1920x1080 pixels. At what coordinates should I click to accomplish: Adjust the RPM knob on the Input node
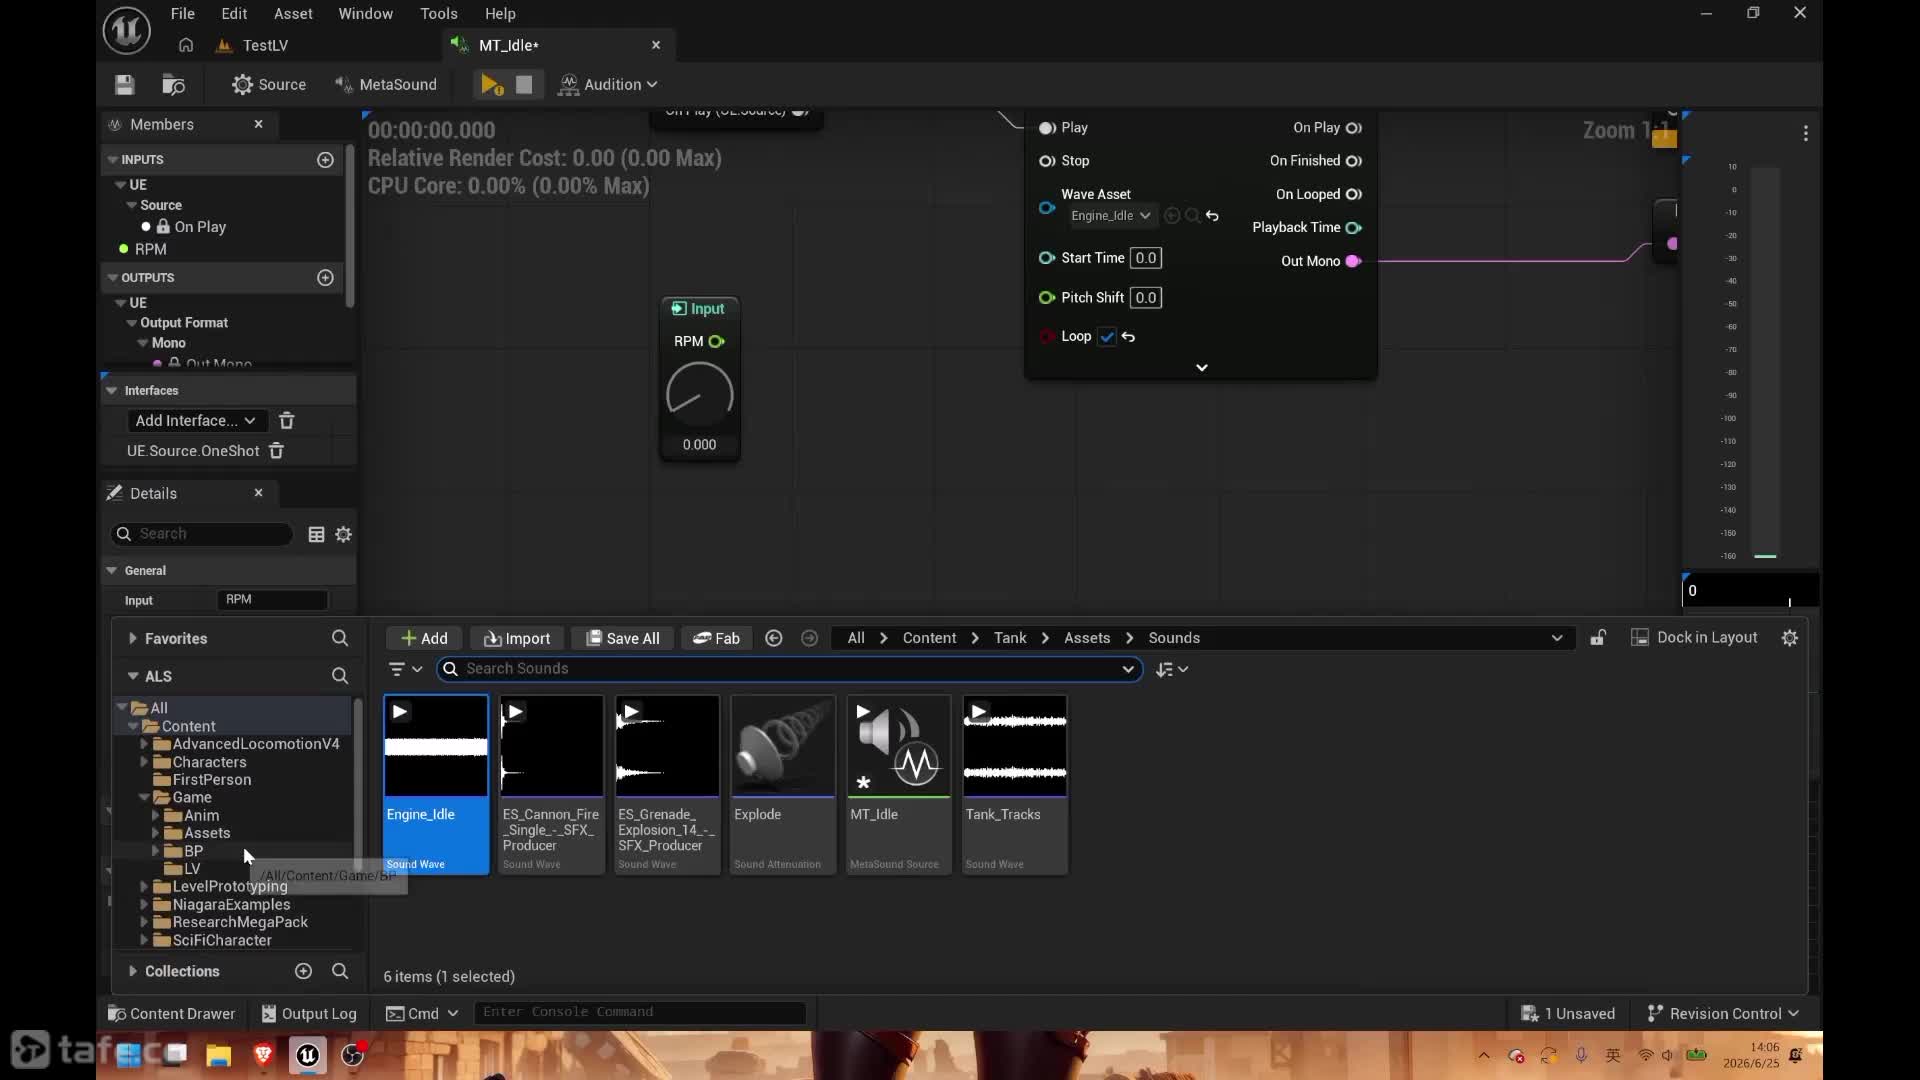pos(700,395)
